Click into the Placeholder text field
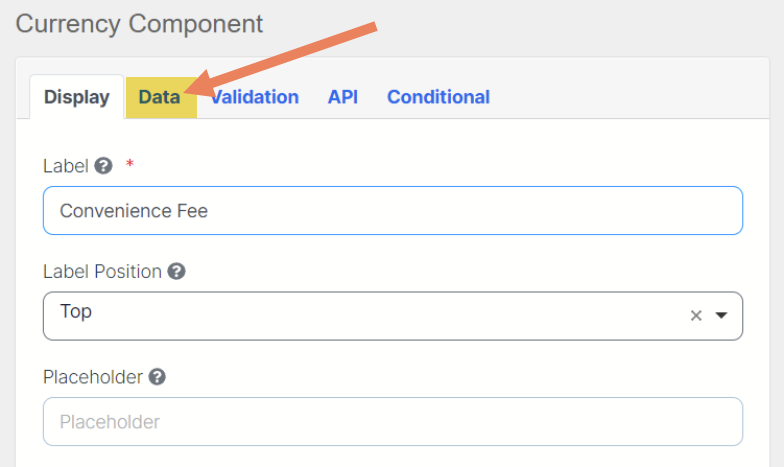 point(392,422)
